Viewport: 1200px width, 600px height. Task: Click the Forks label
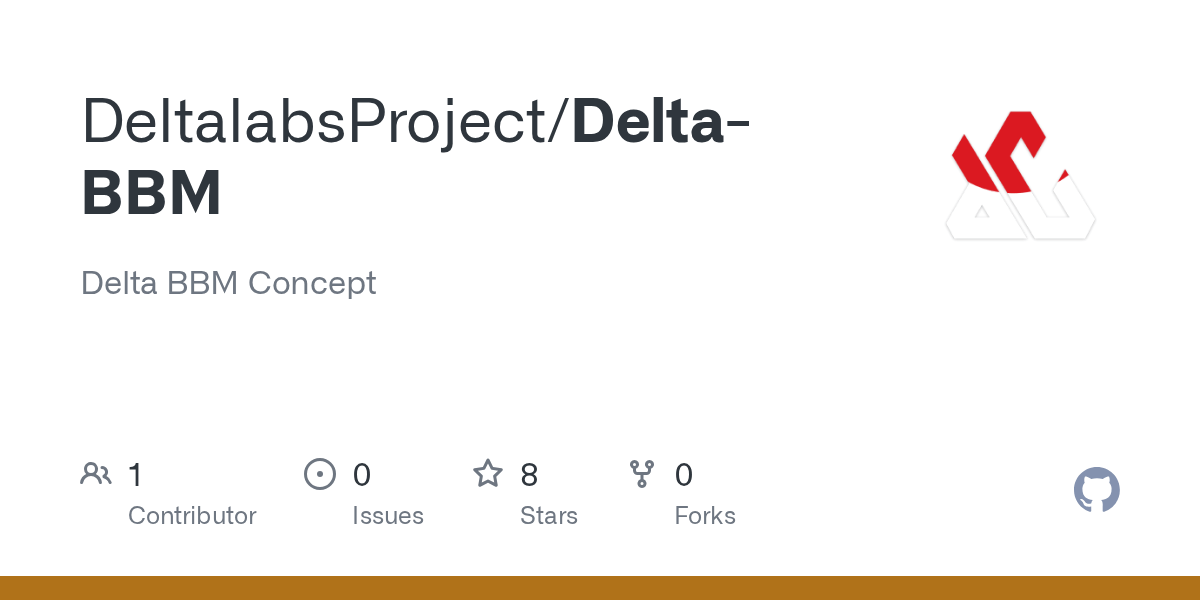705,516
